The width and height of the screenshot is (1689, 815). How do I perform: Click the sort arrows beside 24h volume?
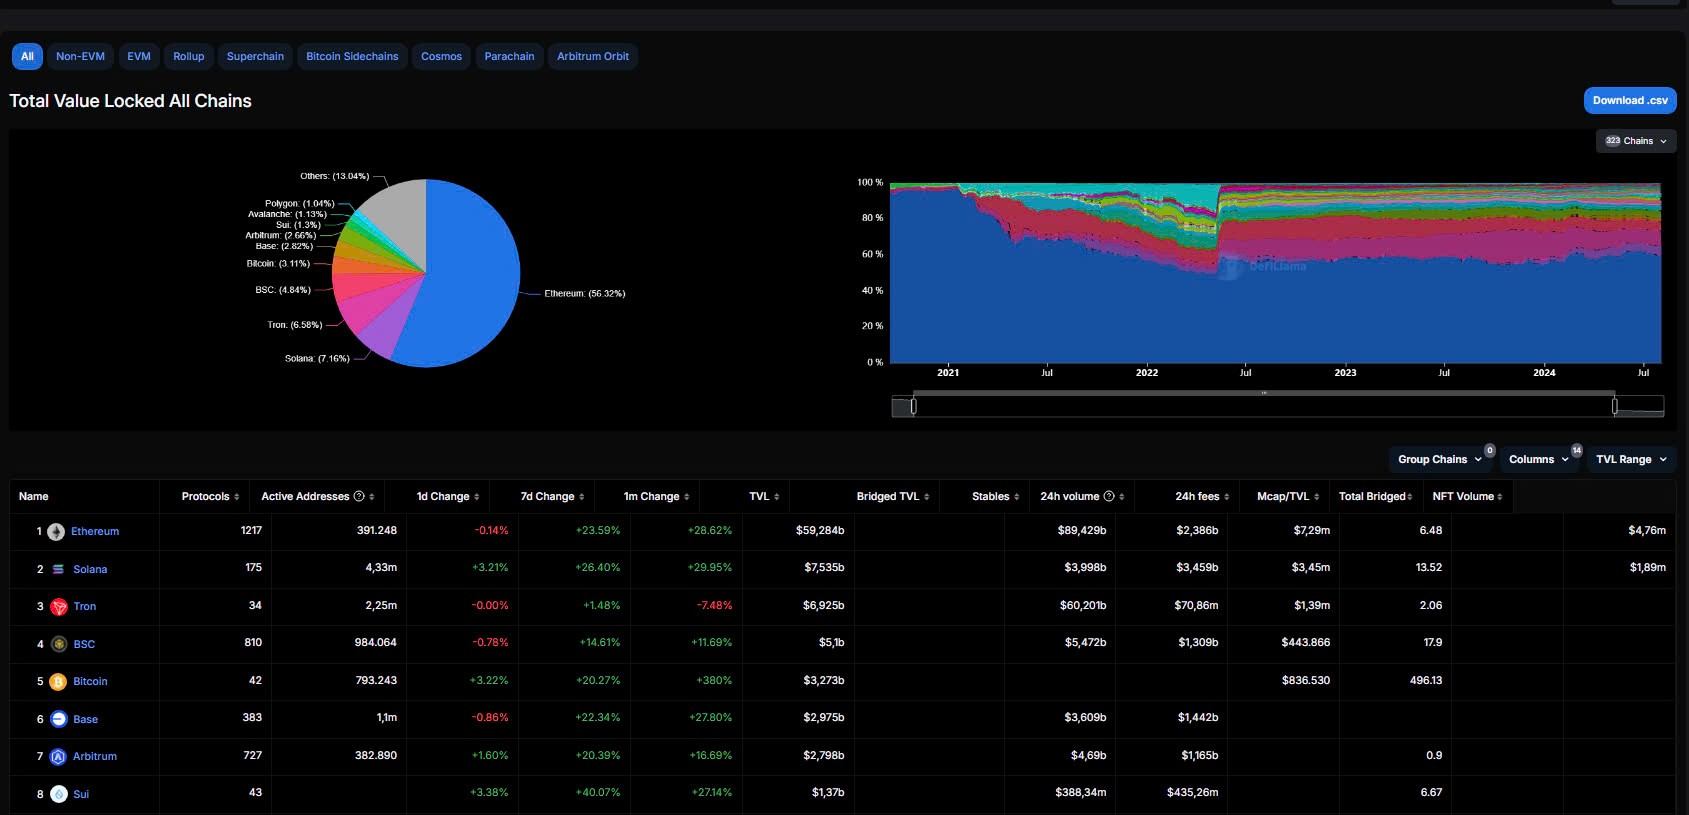pos(1122,497)
